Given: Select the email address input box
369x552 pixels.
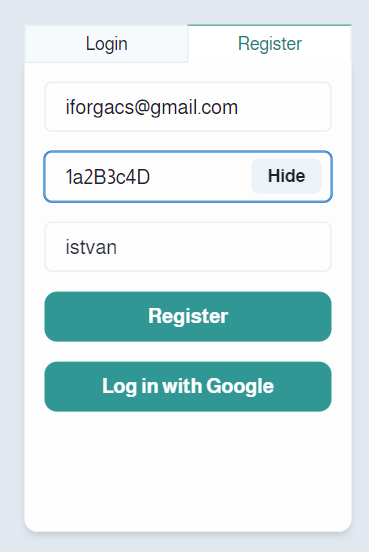Looking at the screenshot, I should [188, 107].
